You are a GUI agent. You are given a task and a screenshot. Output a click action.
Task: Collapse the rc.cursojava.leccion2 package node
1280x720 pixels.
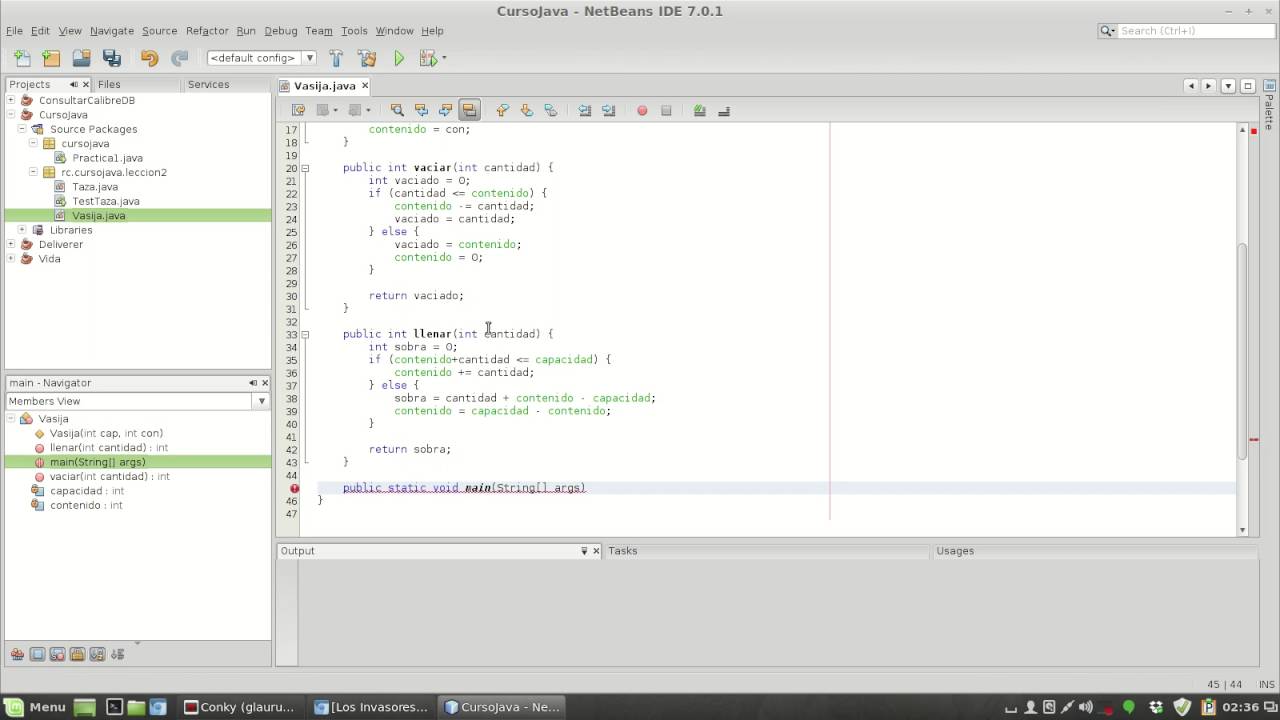[x=33, y=172]
